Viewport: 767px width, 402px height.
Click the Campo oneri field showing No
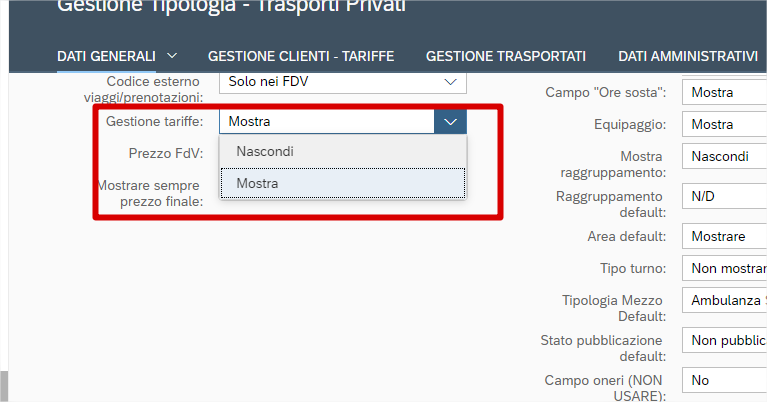coord(724,381)
